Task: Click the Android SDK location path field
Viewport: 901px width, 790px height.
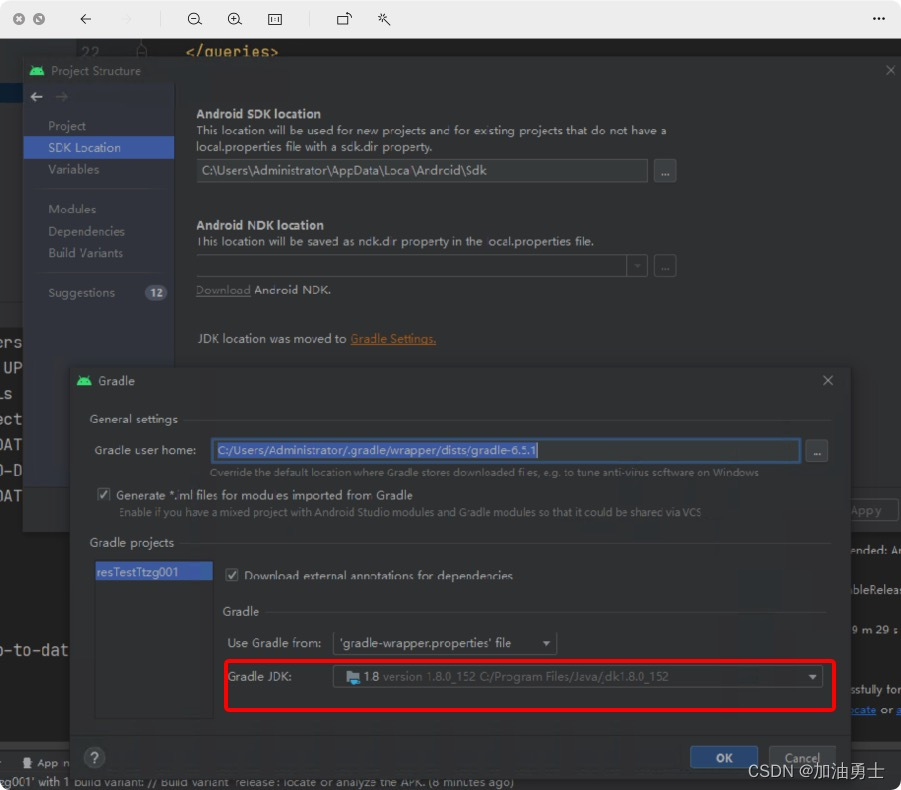Action: [x=422, y=171]
